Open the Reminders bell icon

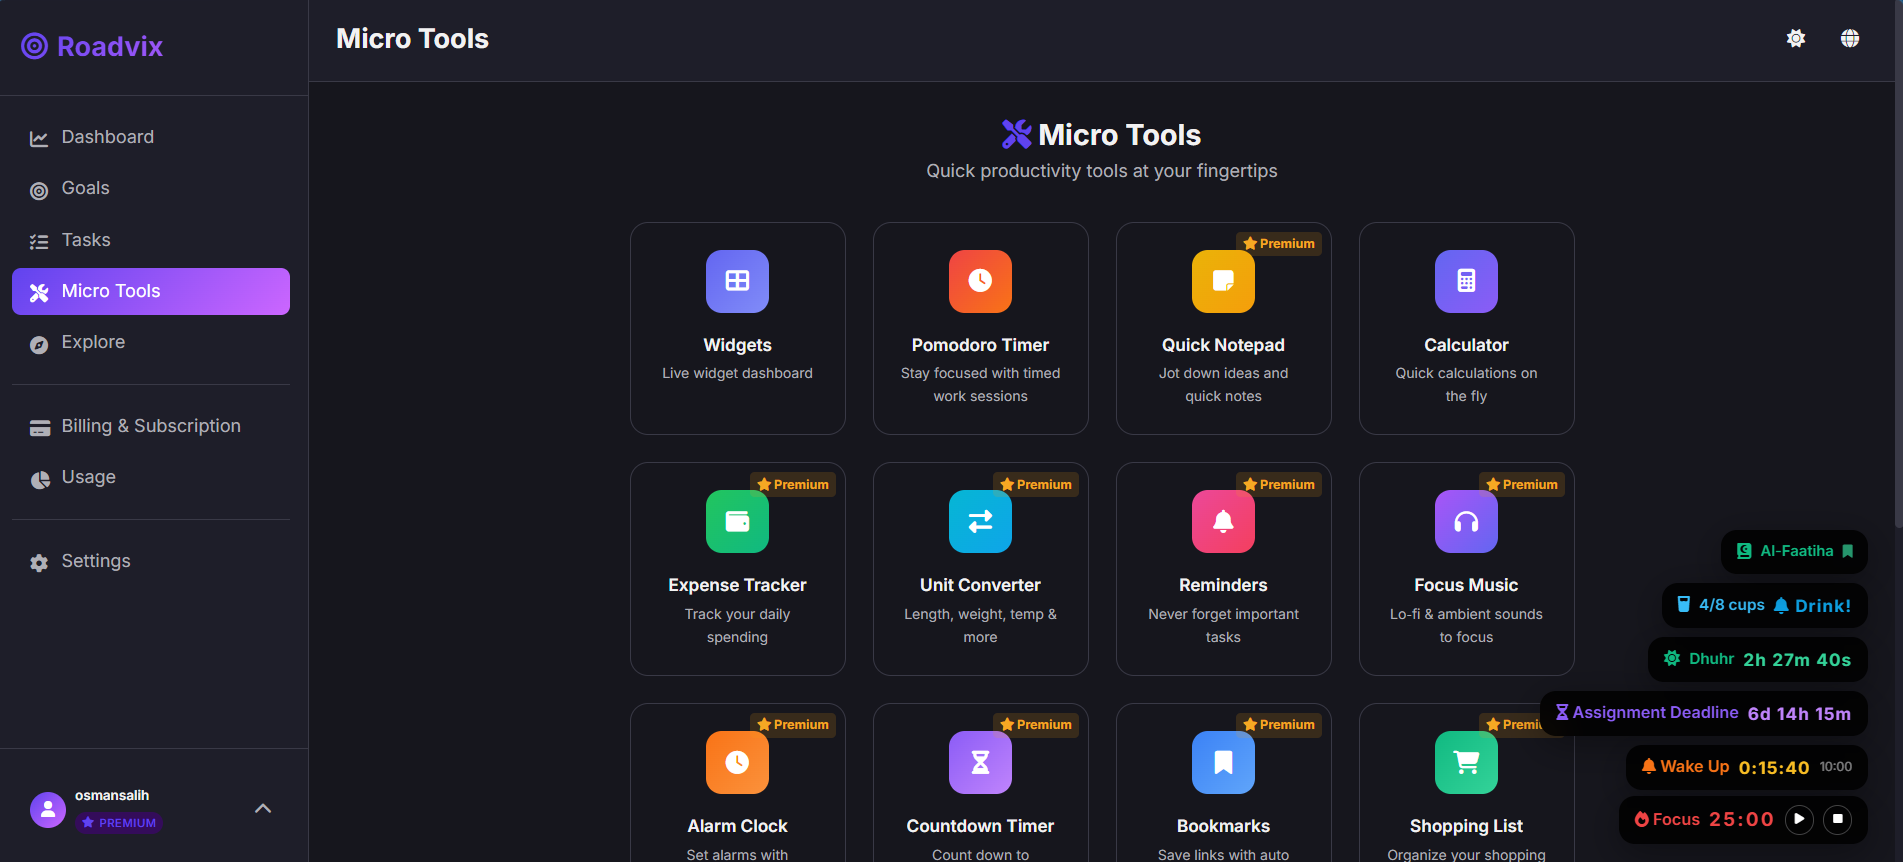1223,521
